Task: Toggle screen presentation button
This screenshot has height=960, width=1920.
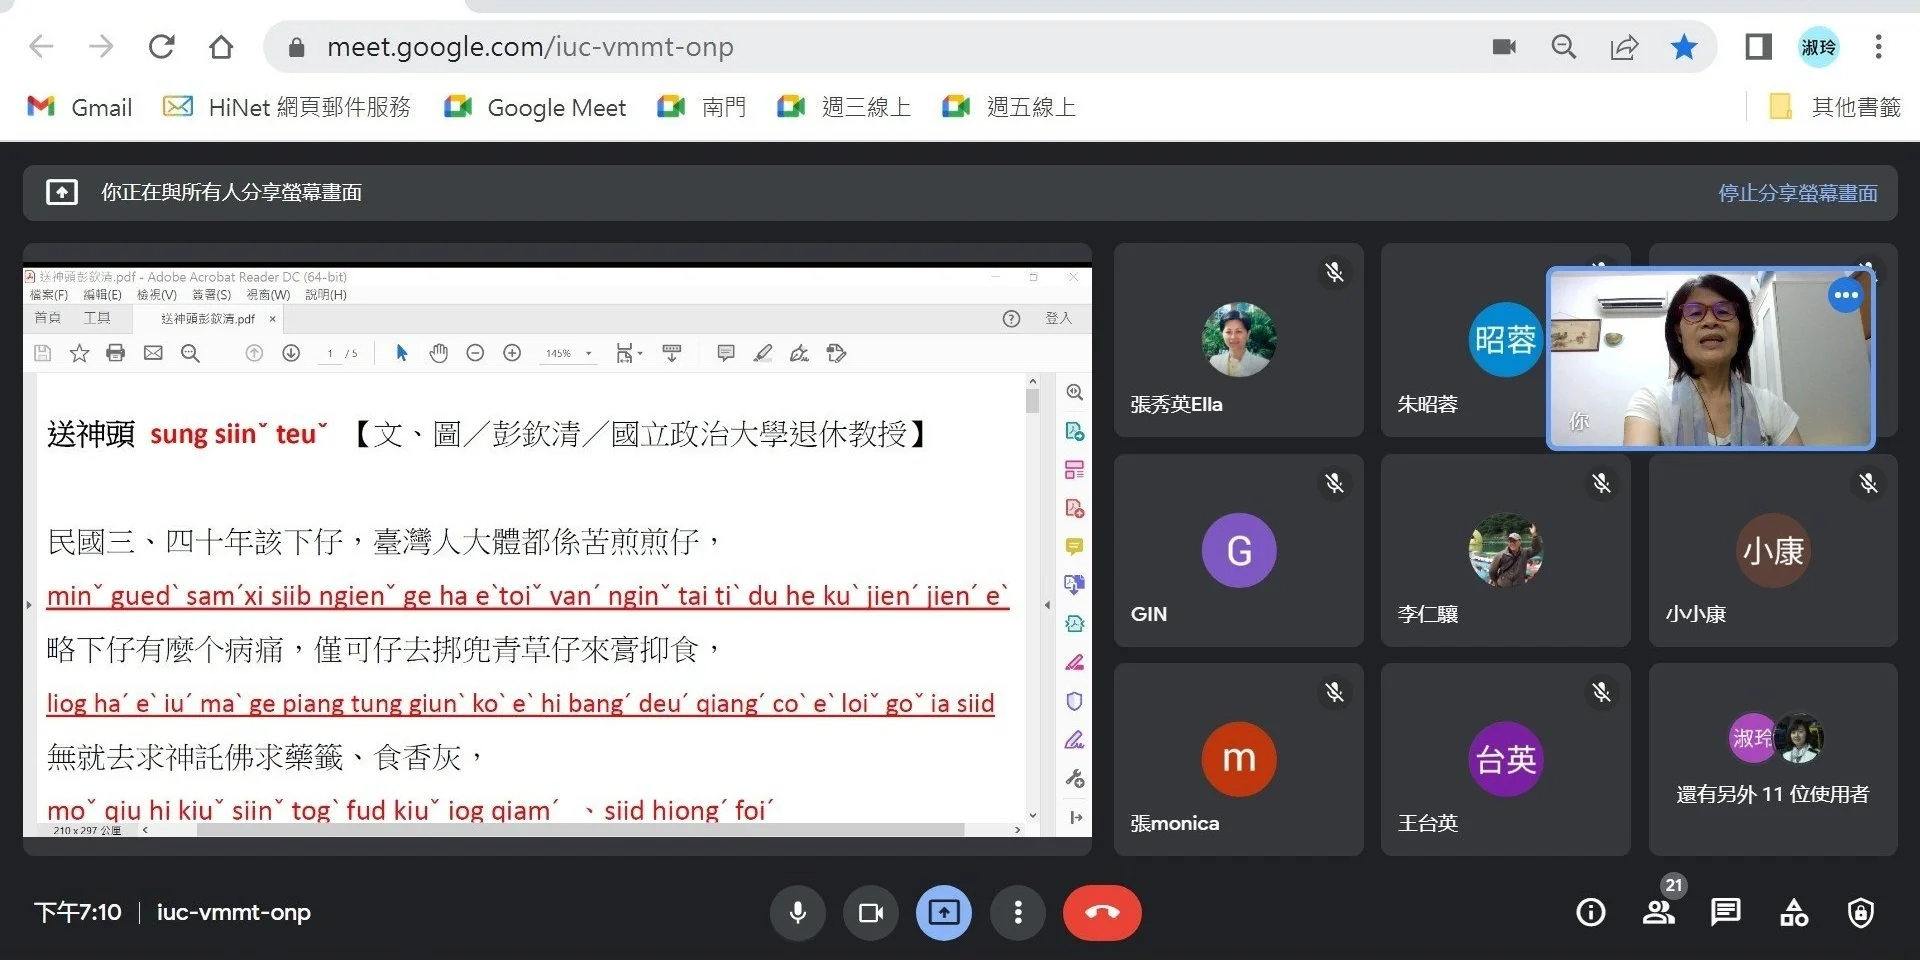Action: pos(944,913)
